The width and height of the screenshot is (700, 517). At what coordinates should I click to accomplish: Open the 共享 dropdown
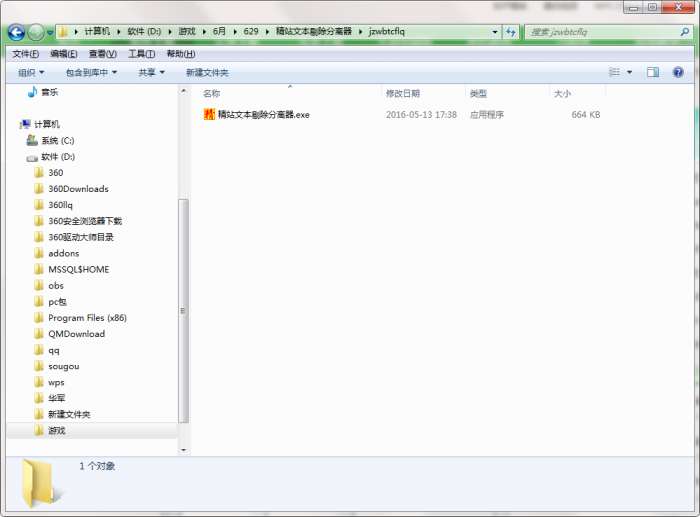point(151,72)
